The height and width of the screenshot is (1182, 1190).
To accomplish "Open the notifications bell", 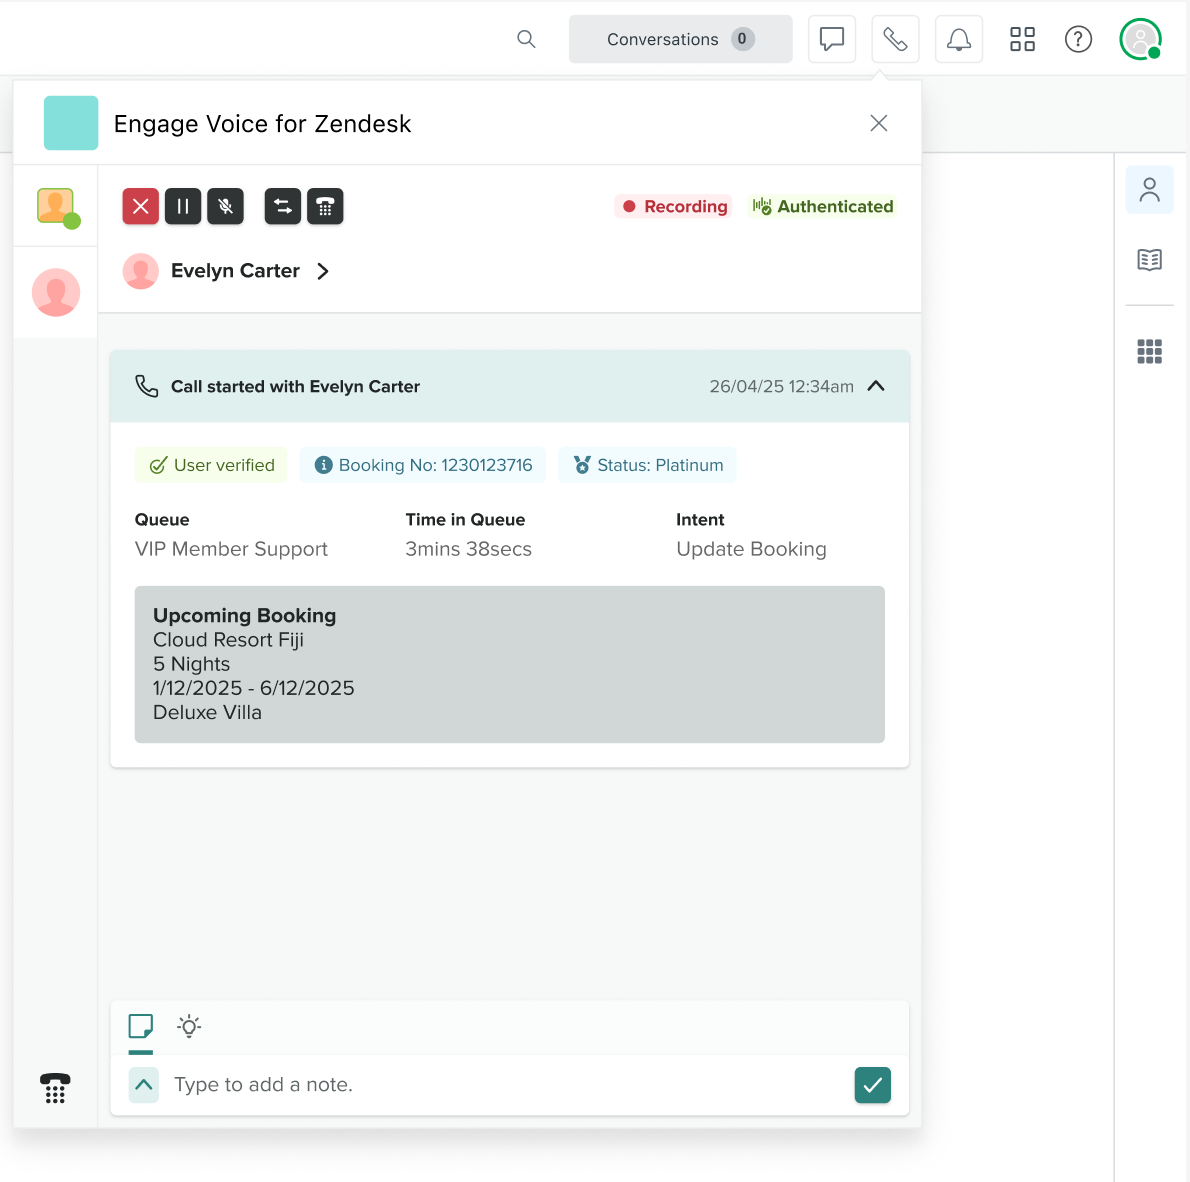I will click(959, 39).
